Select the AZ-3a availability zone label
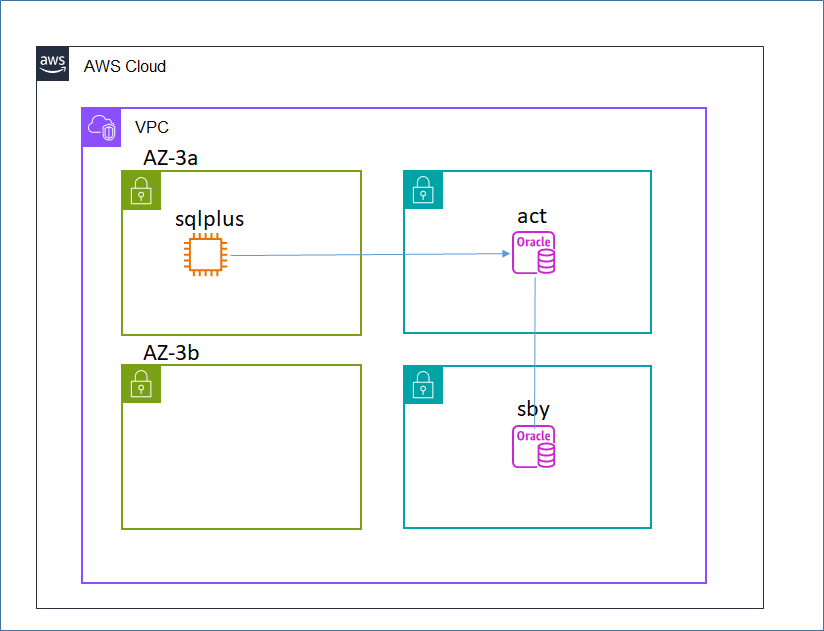The height and width of the screenshot is (631, 824). (171, 157)
